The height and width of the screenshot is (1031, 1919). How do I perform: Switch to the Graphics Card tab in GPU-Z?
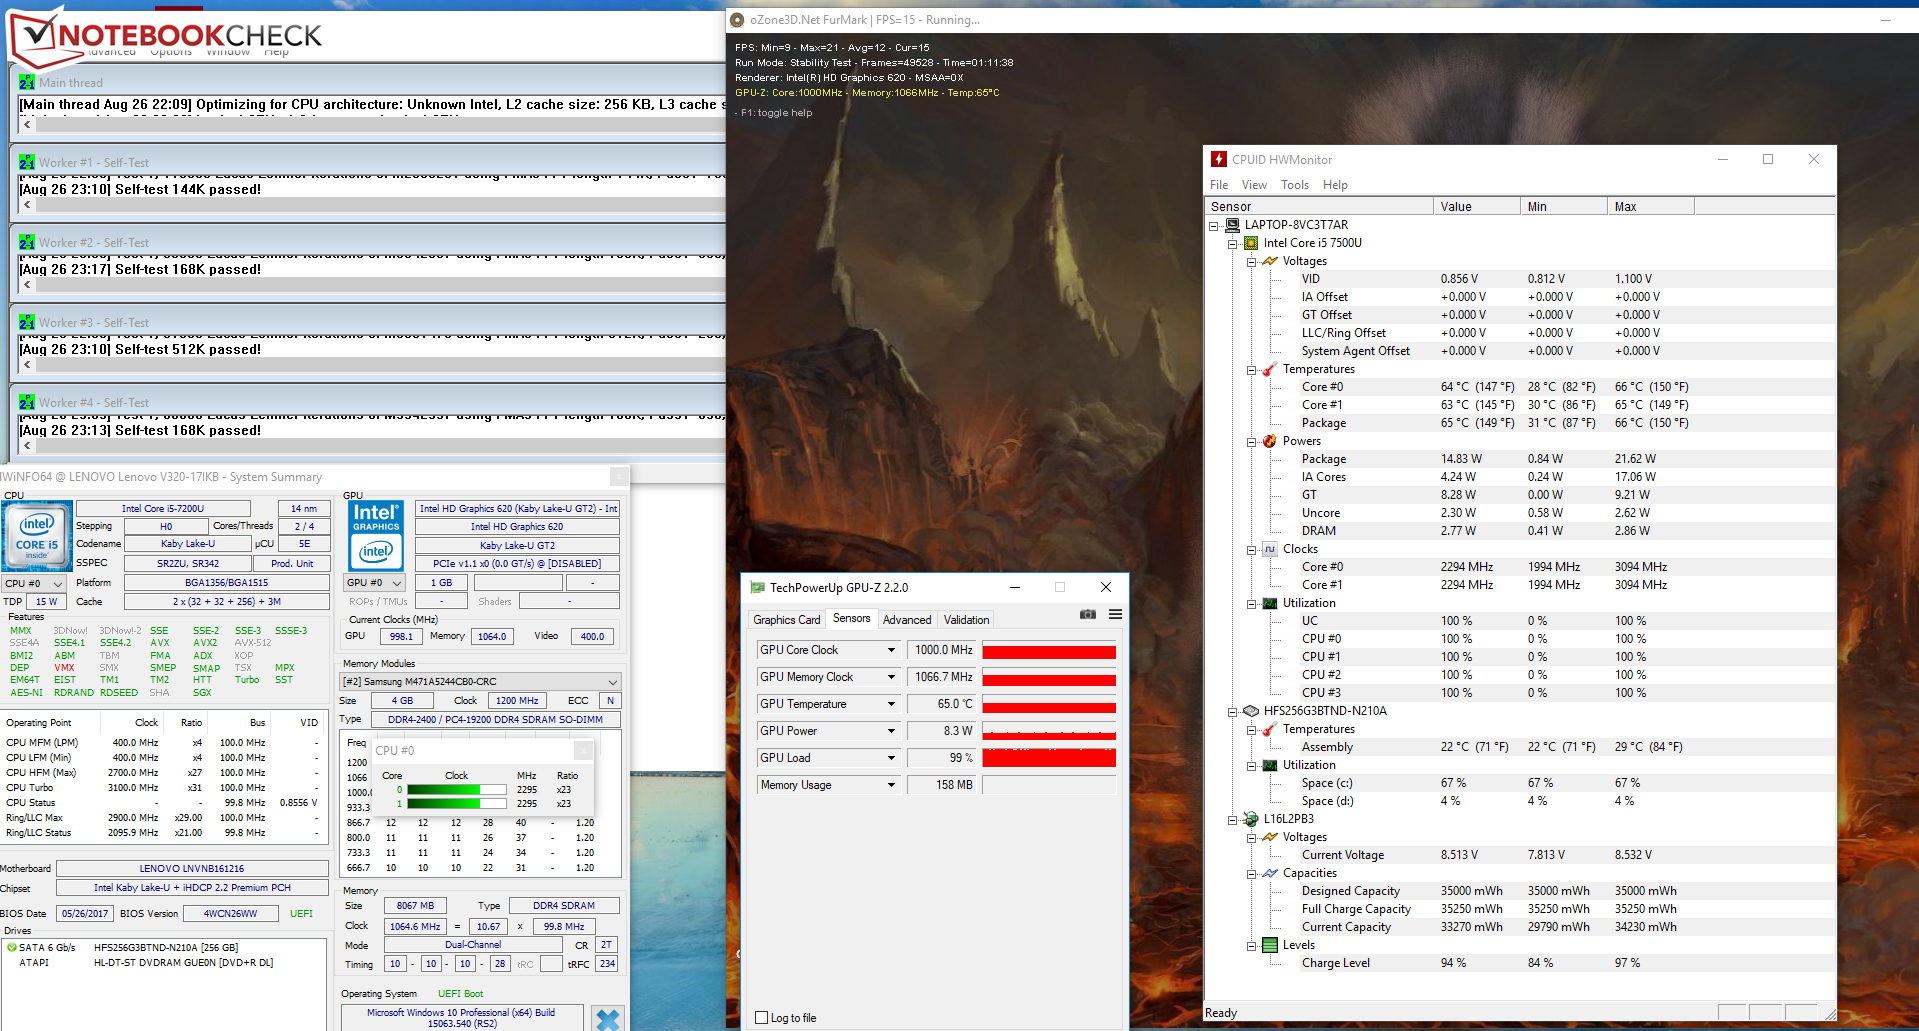787,620
